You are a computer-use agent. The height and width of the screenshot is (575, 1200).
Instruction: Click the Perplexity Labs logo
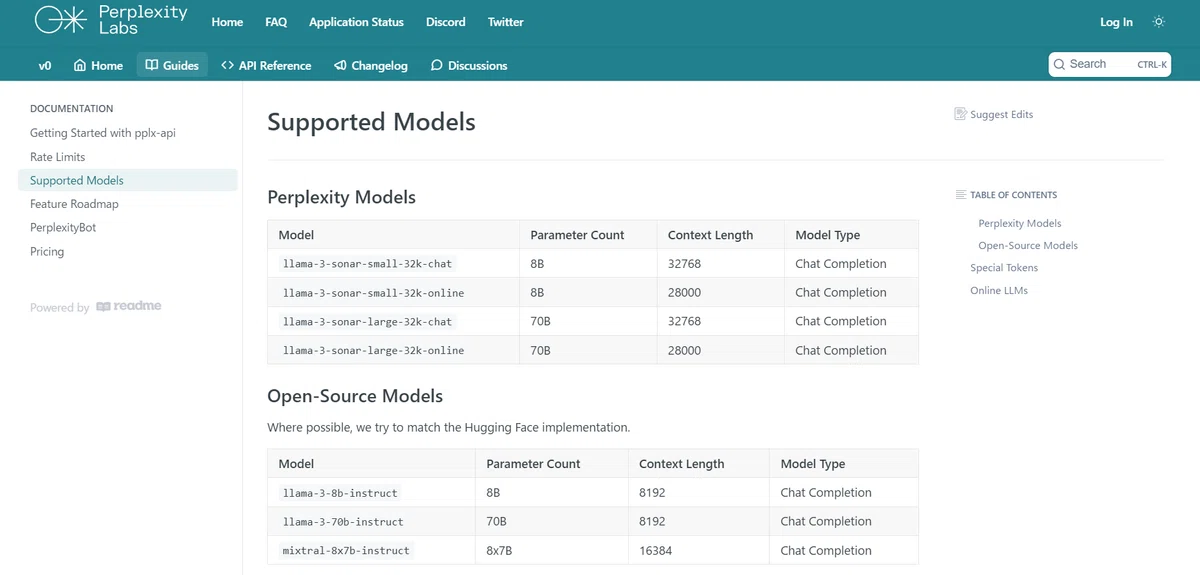coord(111,20)
